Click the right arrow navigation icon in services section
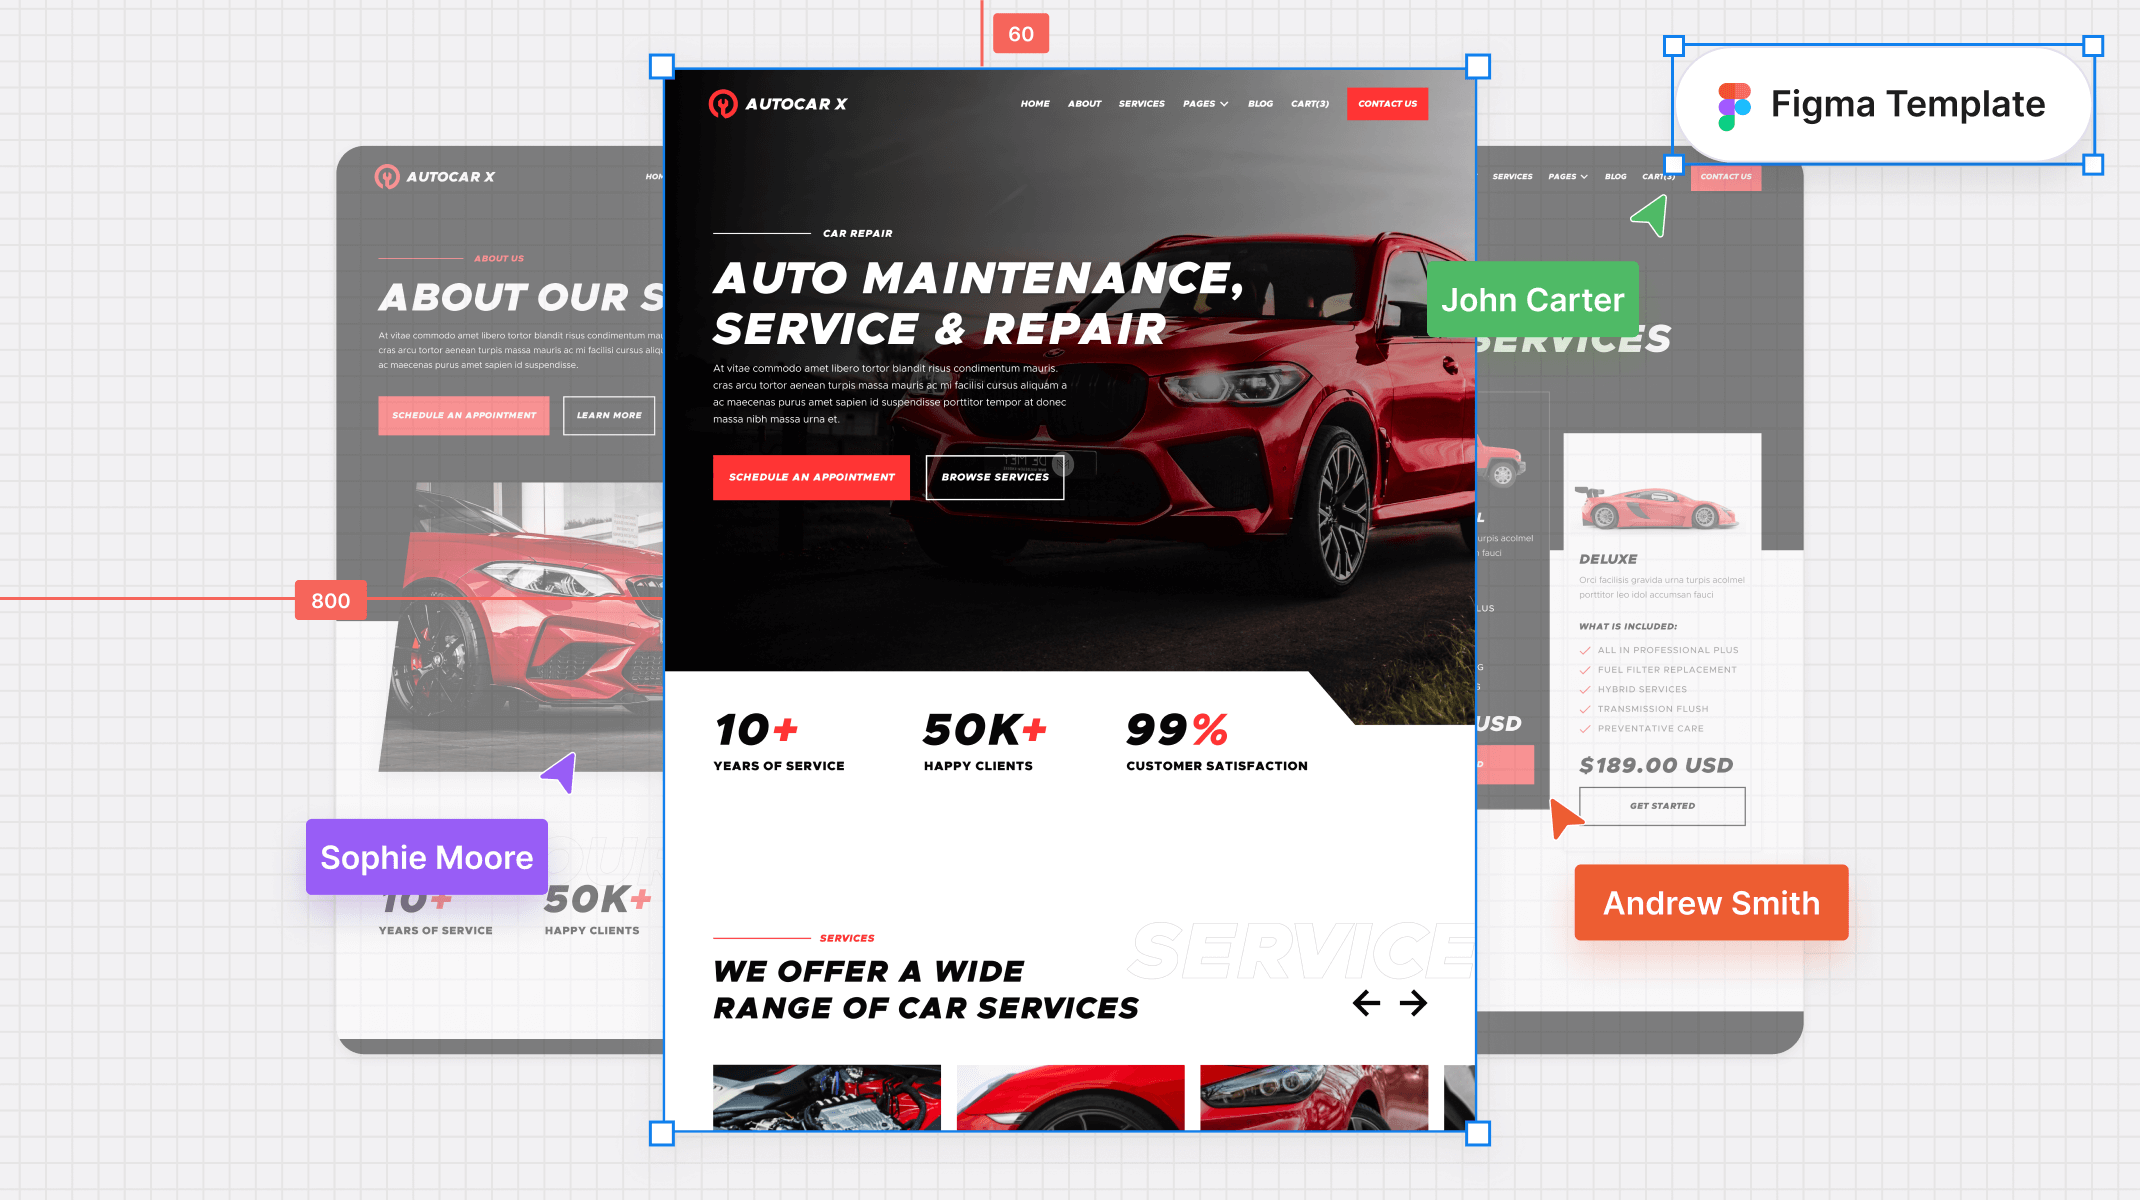Screen dimensions: 2140x1201 tap(1412, 1003)
